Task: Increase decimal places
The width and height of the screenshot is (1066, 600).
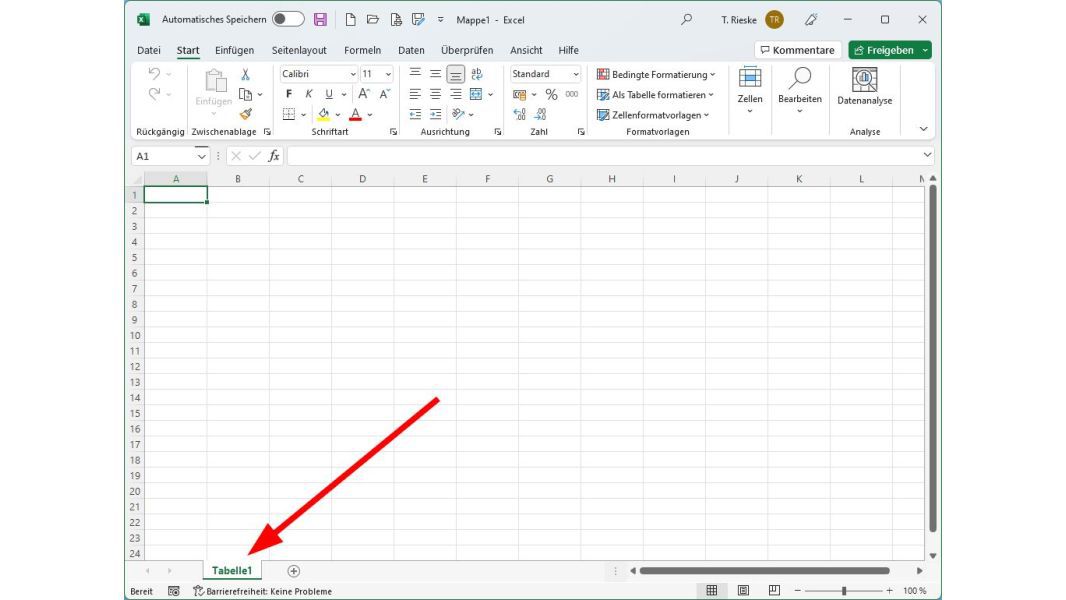Action: pos(520,114)
